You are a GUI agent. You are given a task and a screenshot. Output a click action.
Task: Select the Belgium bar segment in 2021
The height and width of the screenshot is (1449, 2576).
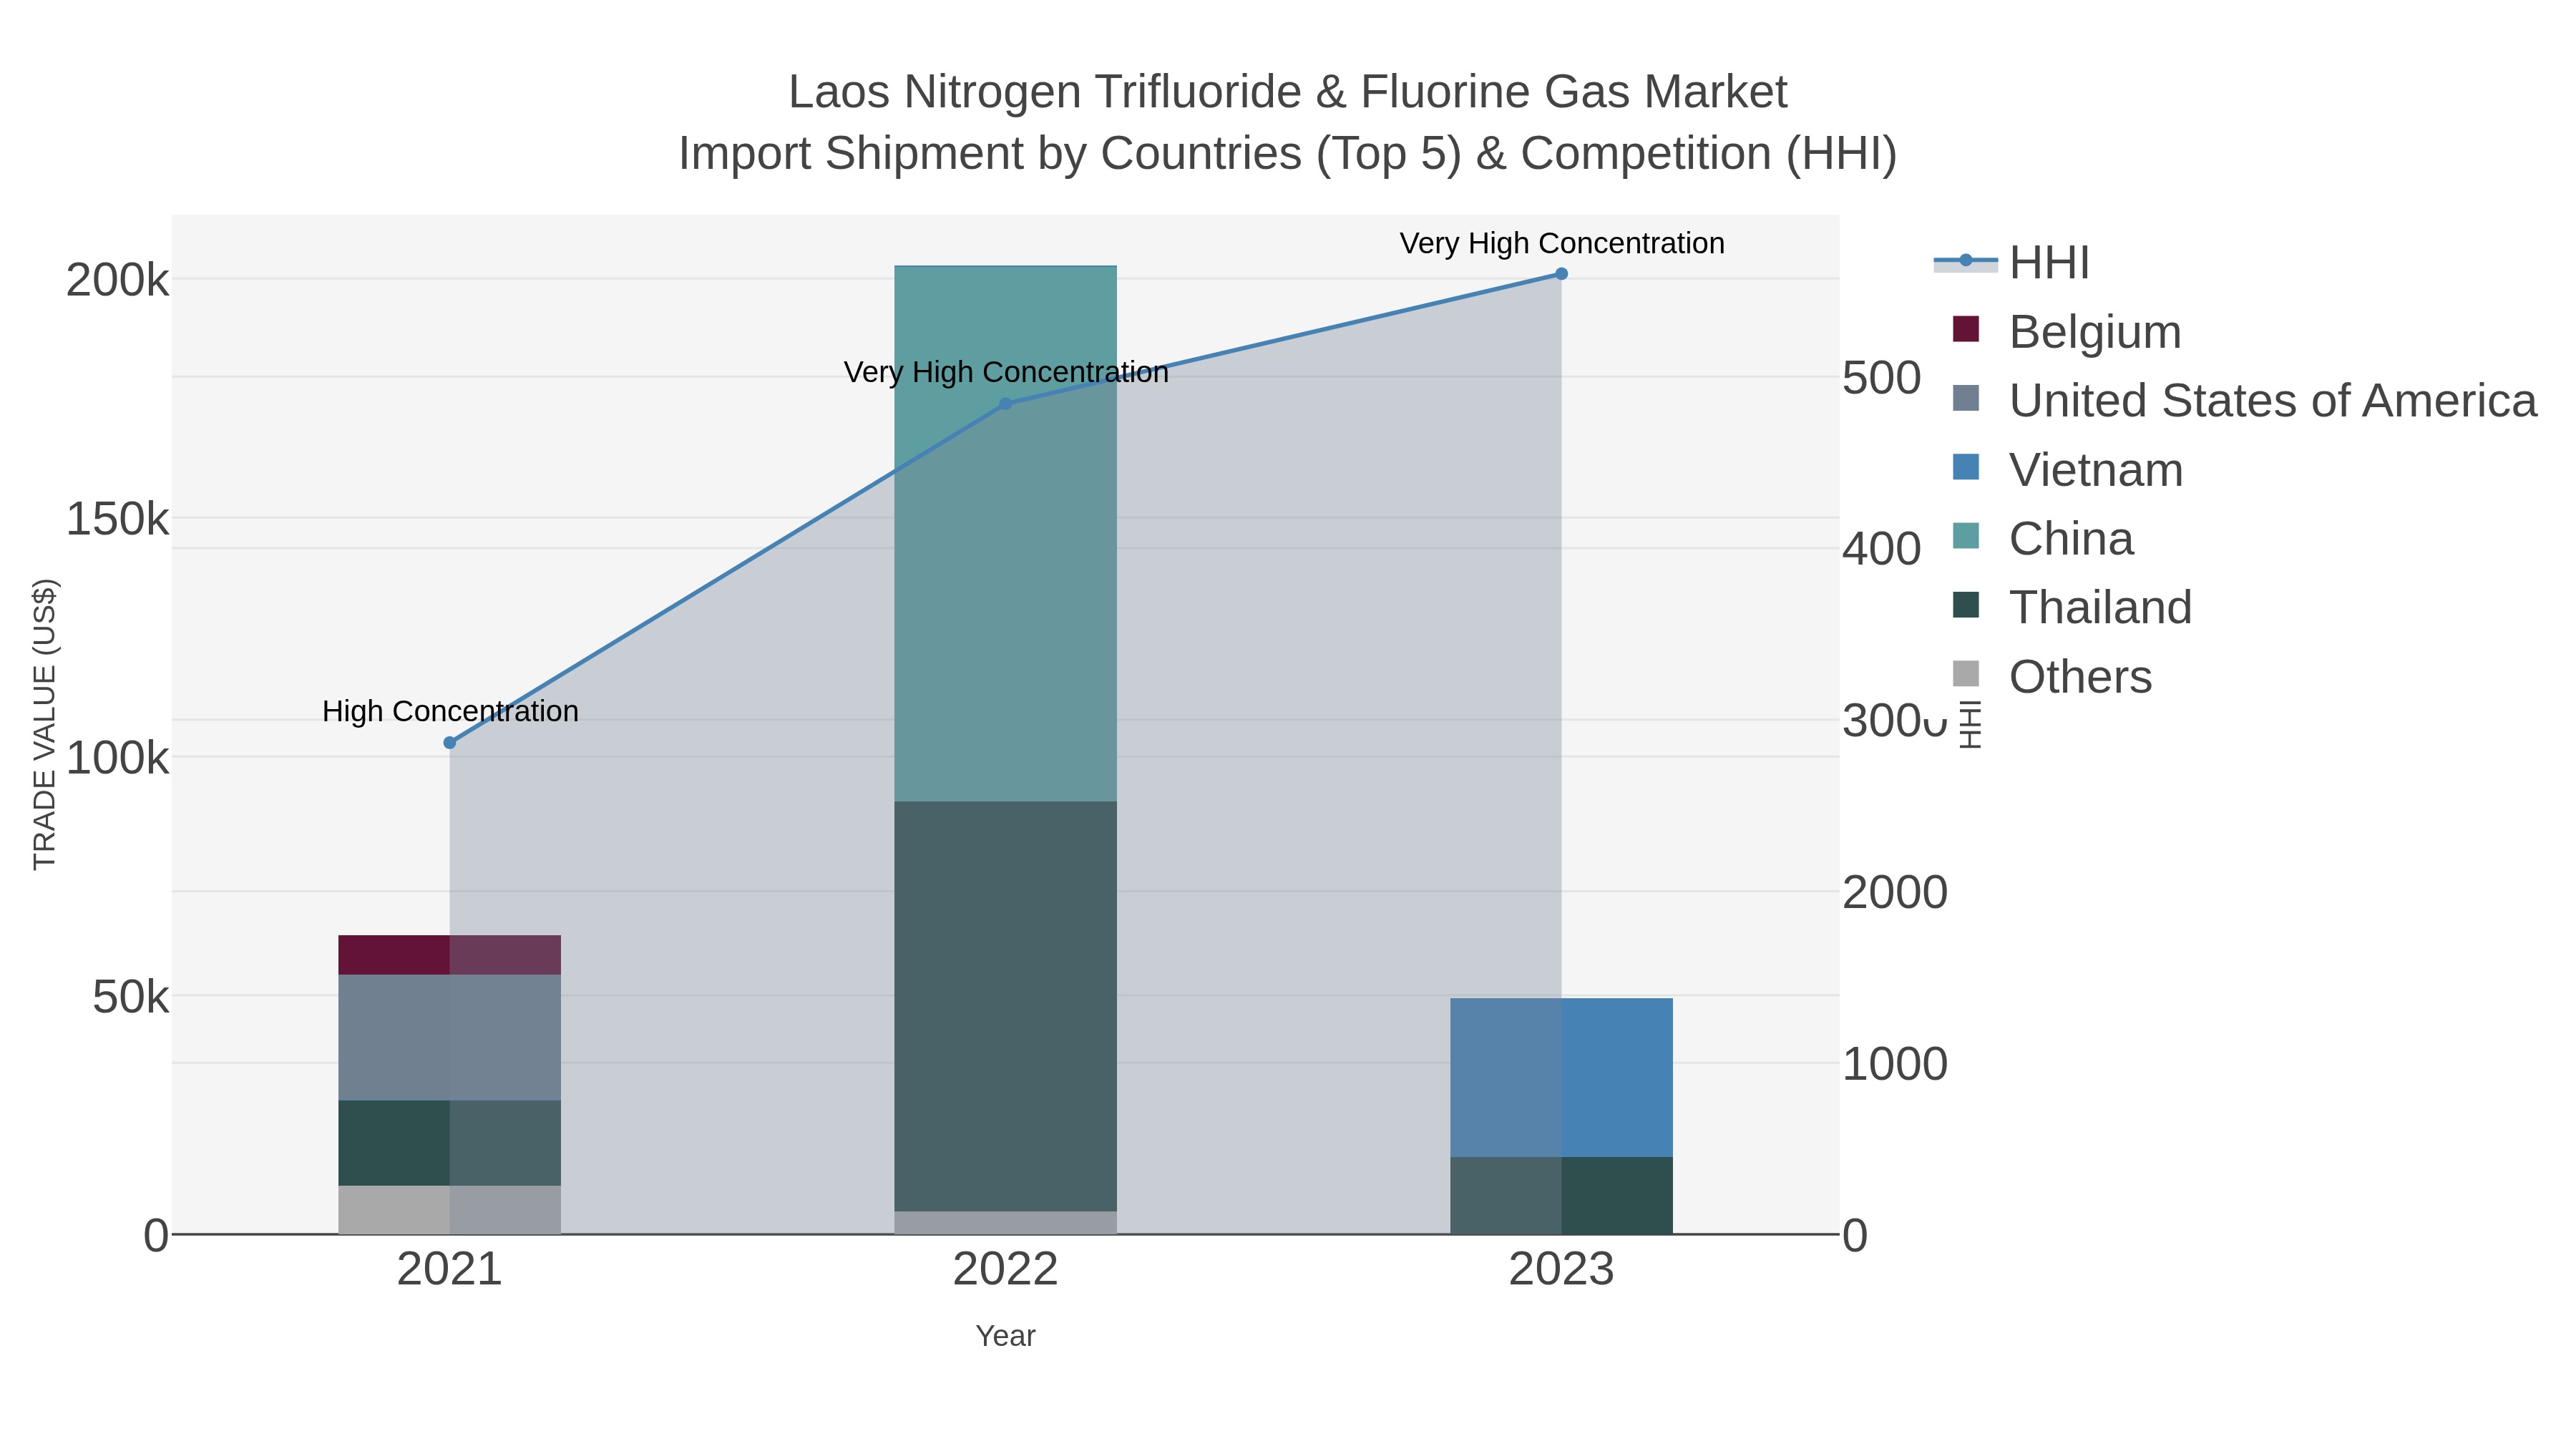(449, 955)
